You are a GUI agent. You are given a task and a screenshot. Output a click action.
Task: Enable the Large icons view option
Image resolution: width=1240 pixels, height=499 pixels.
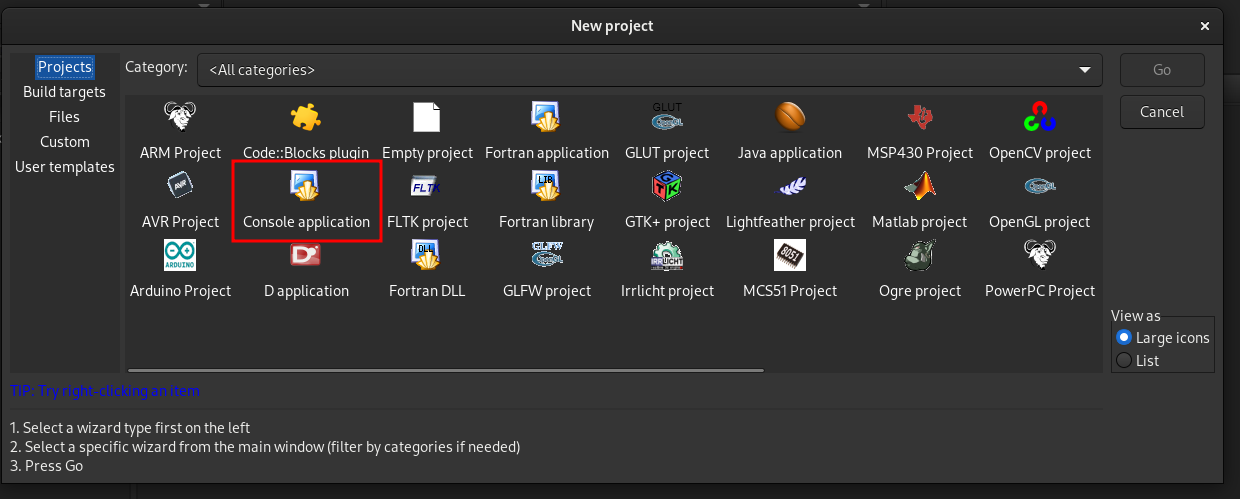coord(1124,338)
